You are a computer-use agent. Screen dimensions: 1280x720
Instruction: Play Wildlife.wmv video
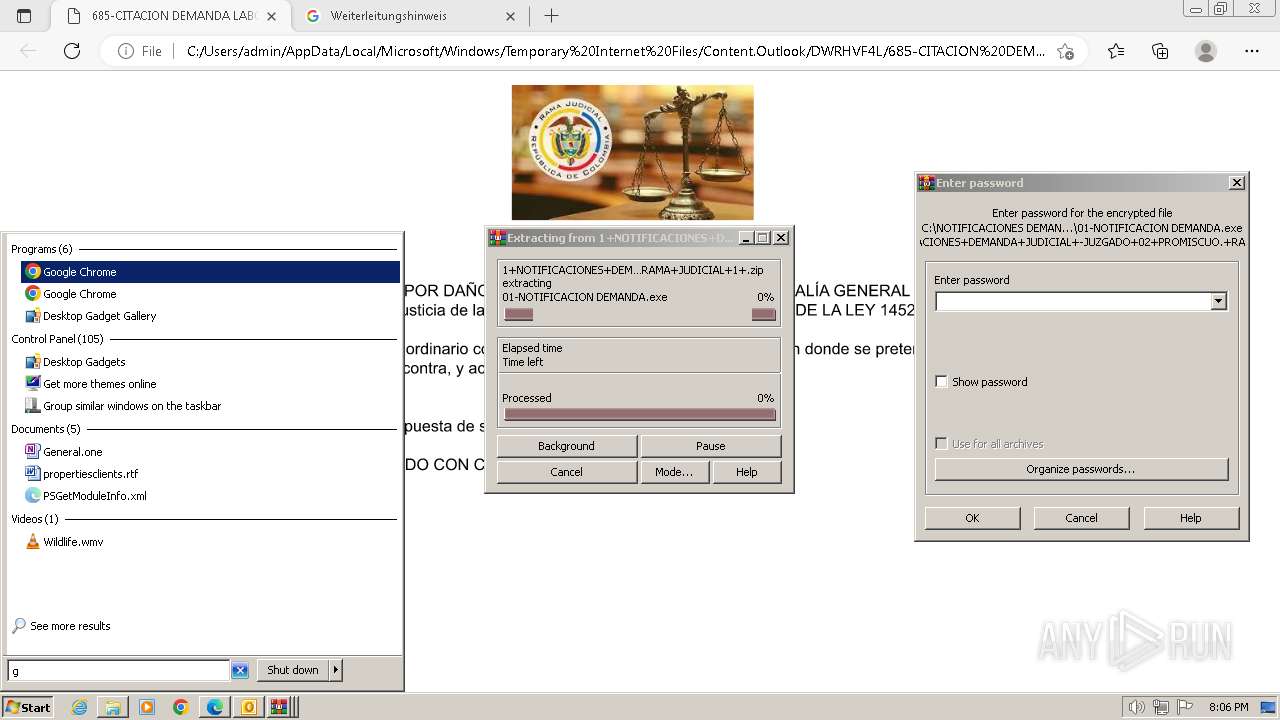[x=210, y=542]
